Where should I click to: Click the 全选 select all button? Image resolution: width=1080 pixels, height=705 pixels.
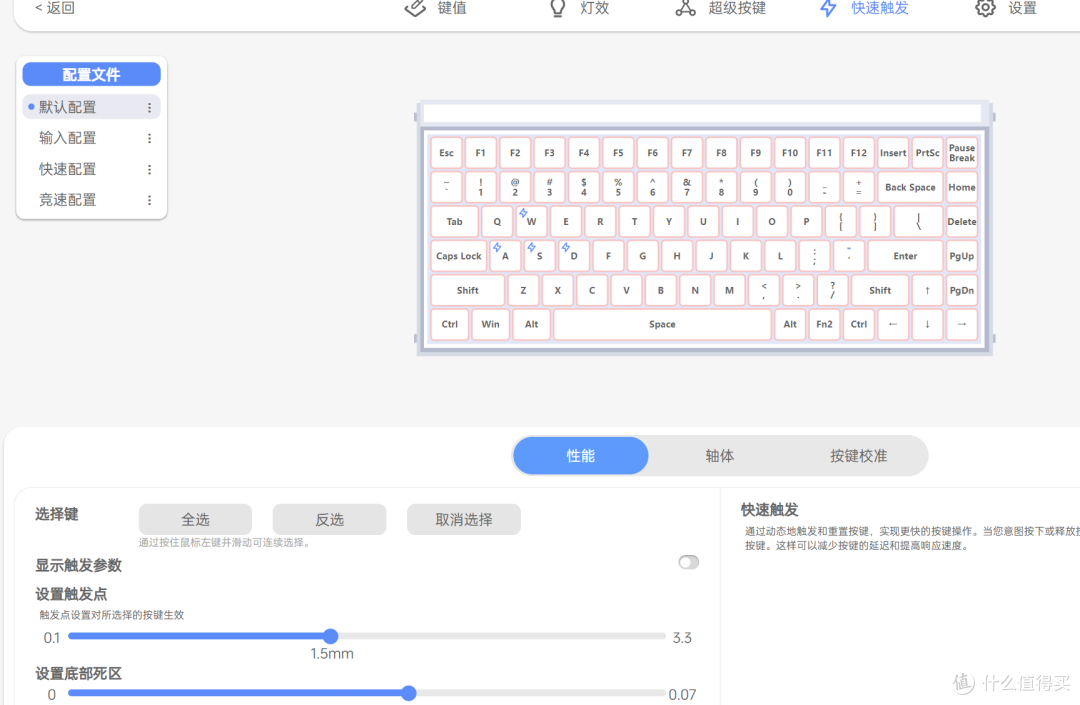click(194, 519)
